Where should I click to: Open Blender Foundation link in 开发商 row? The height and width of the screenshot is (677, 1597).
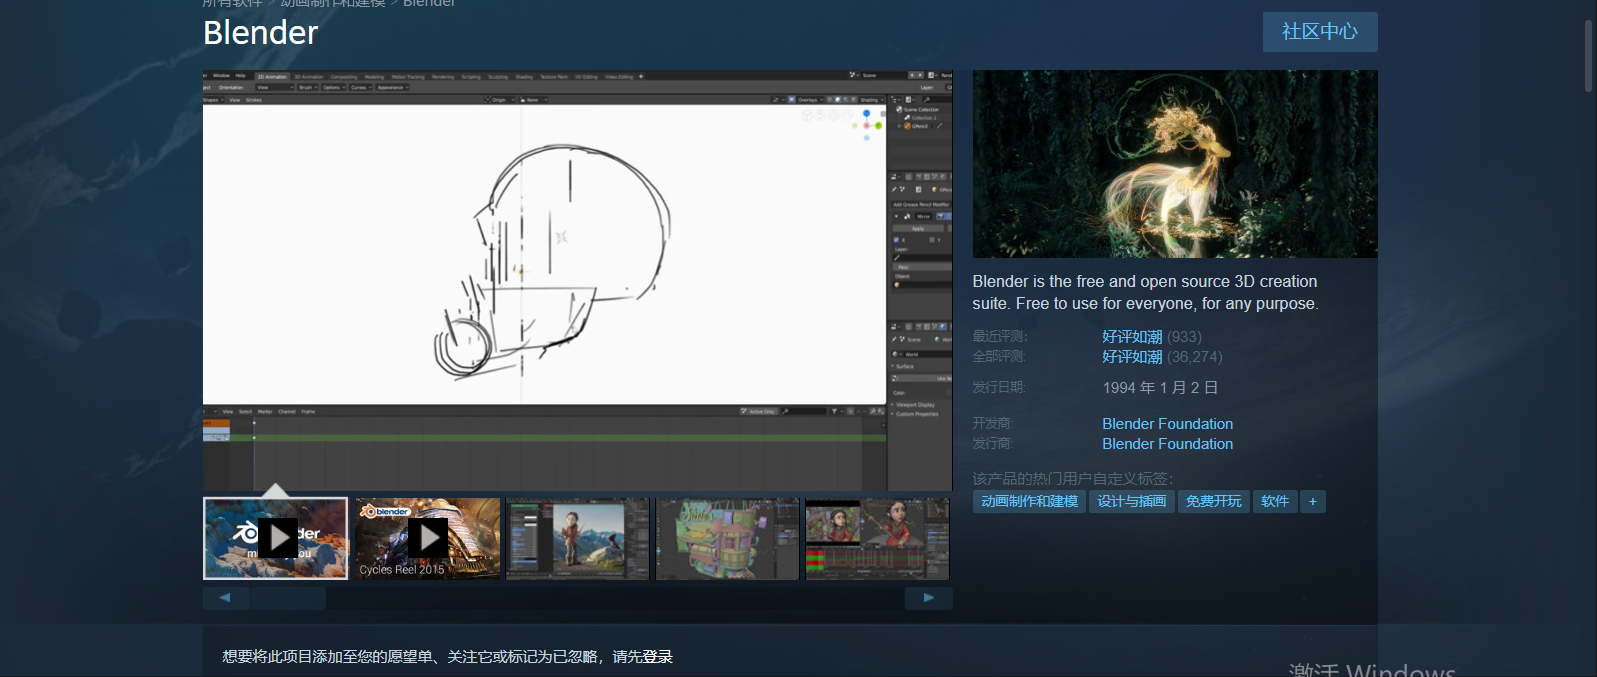pos(1167,424)
